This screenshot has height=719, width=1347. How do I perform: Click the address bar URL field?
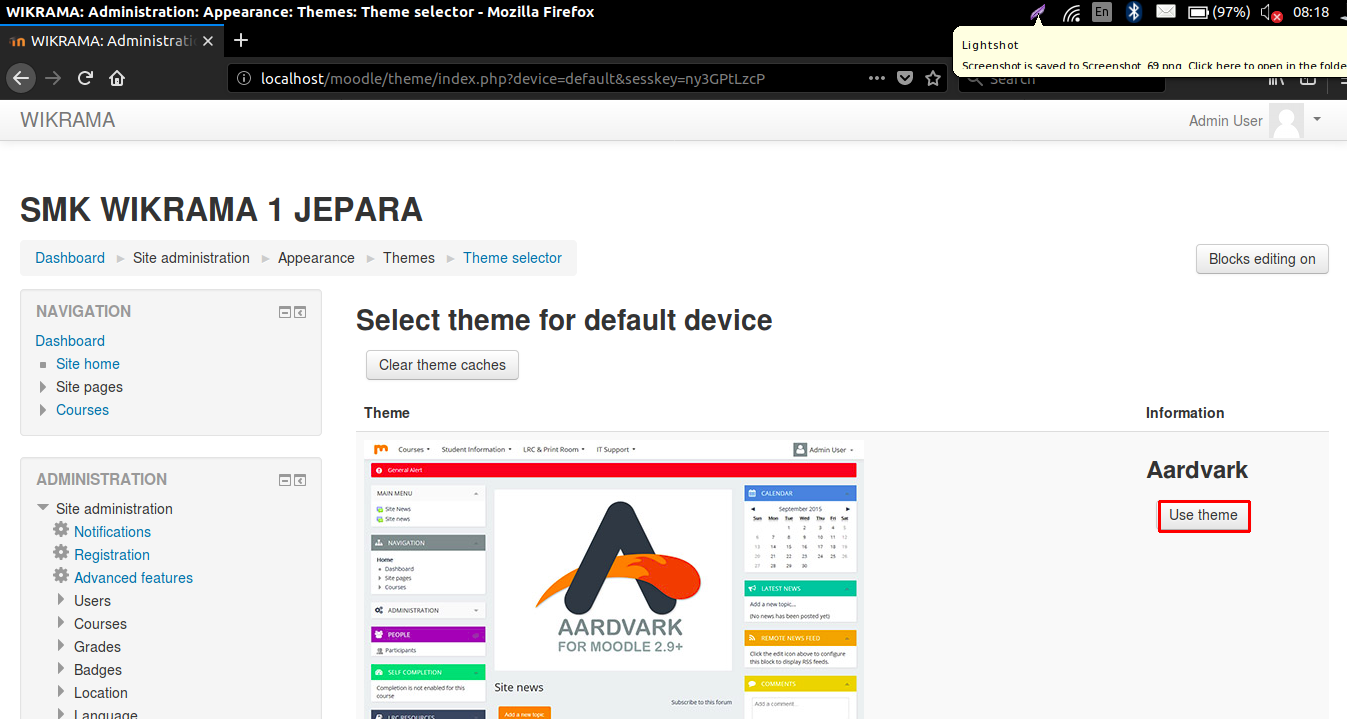(x=560, y=78)
